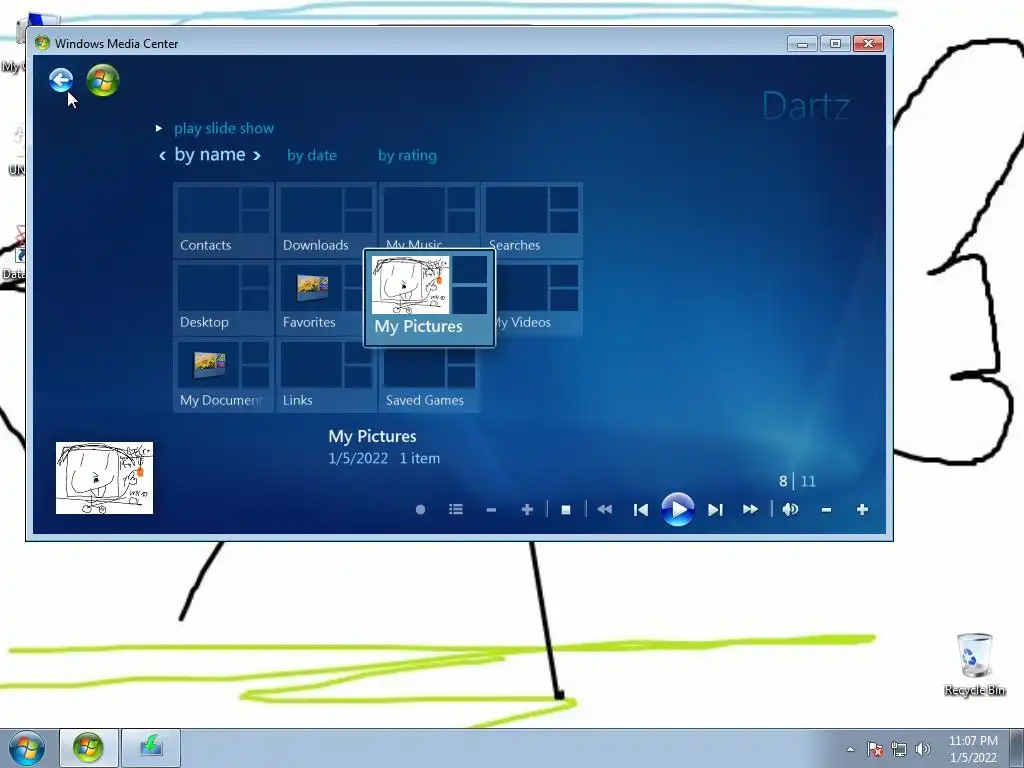Open the My Documents folder tile
Viewport: 1024px width, 768px height.
(223, 376)
